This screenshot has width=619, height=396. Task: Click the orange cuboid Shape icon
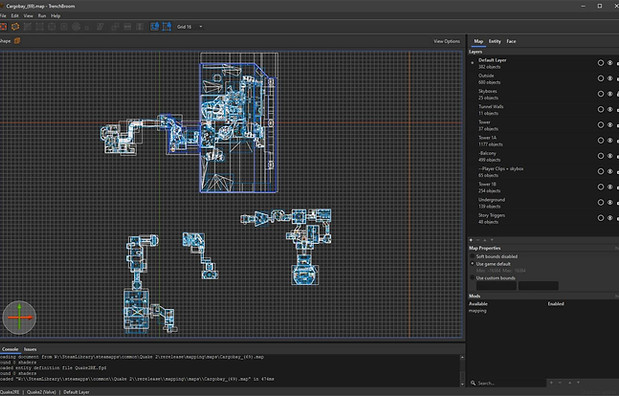tap(17, 41)
